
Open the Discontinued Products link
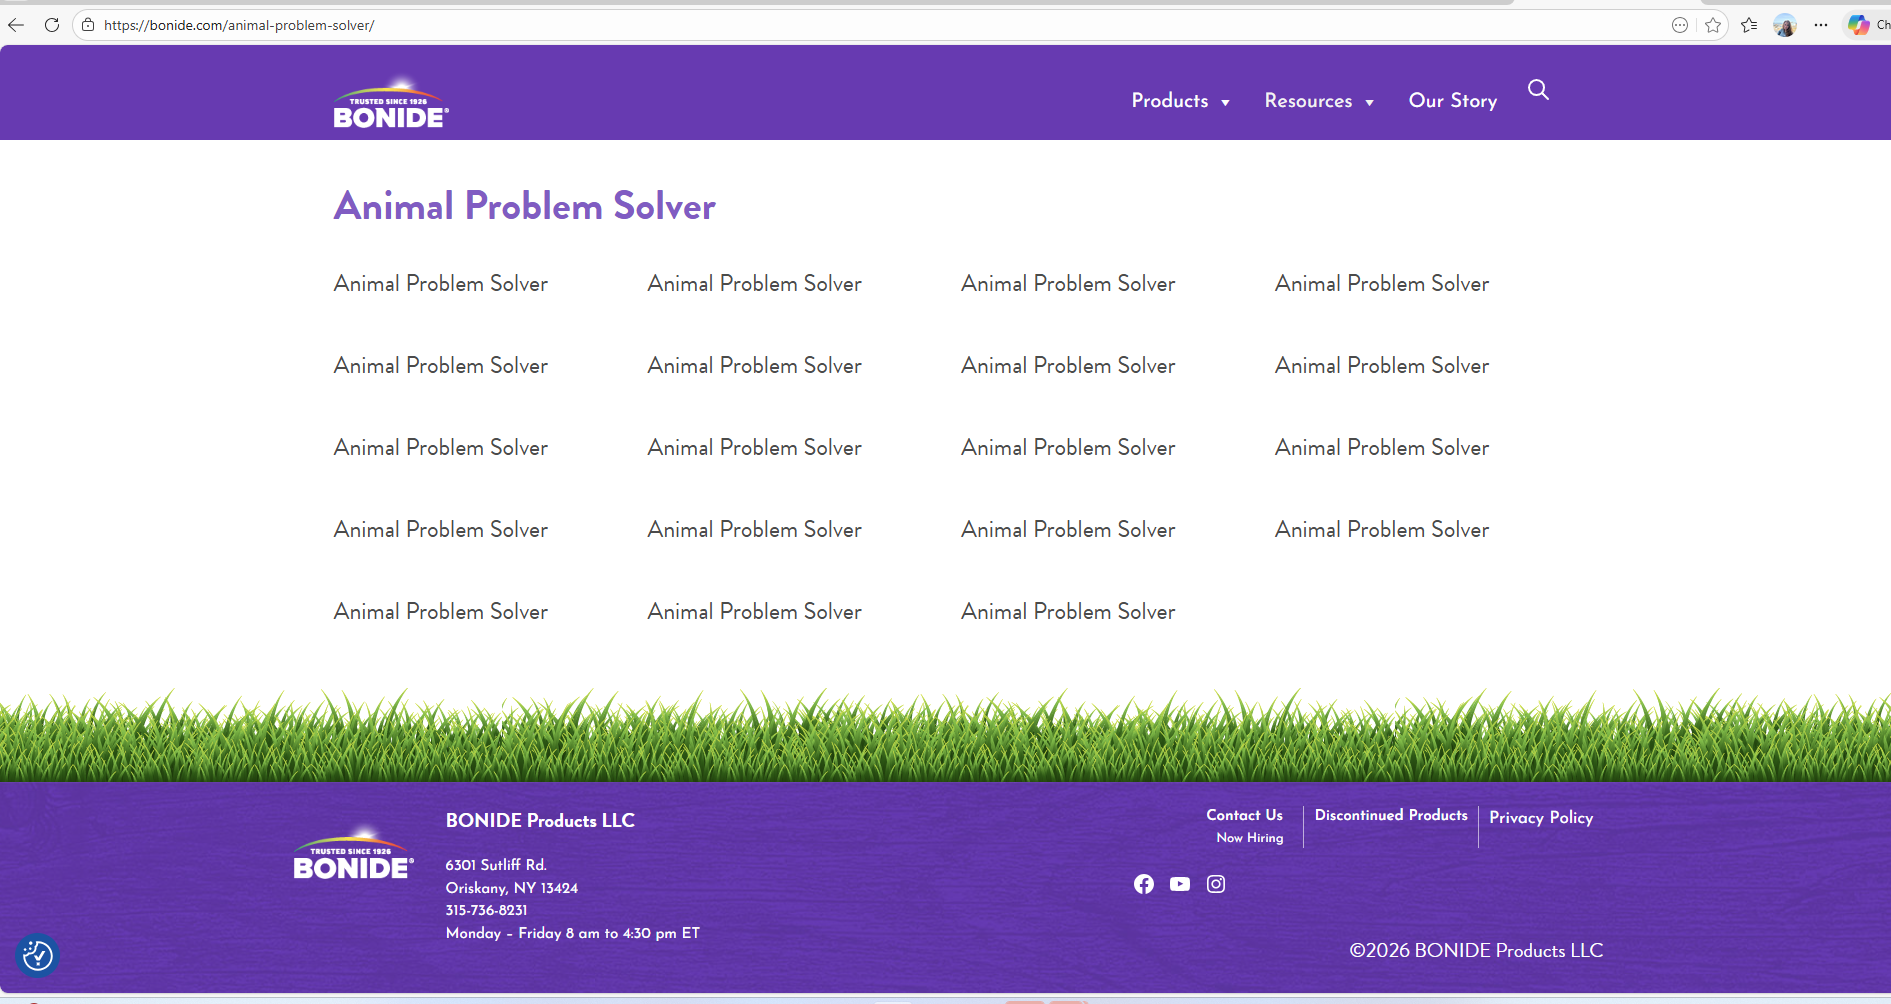[1391, 815]
